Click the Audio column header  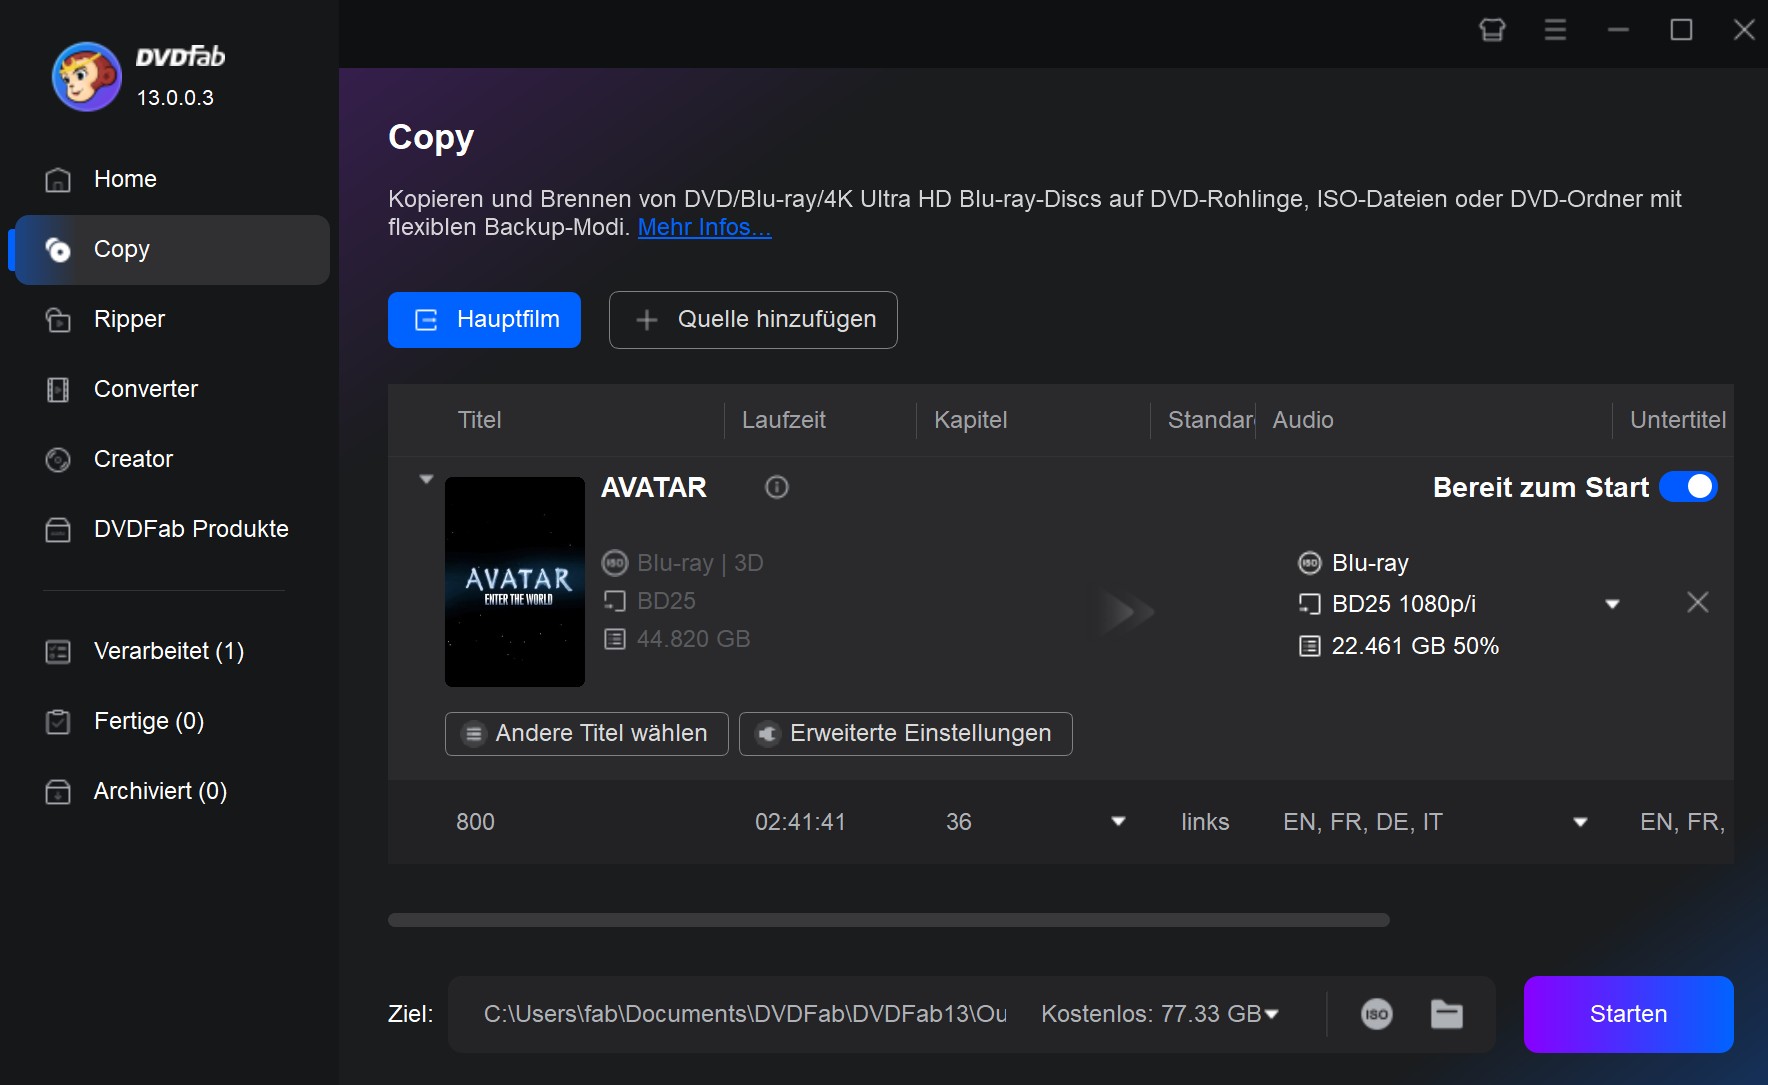click(x=1303, y=420)
